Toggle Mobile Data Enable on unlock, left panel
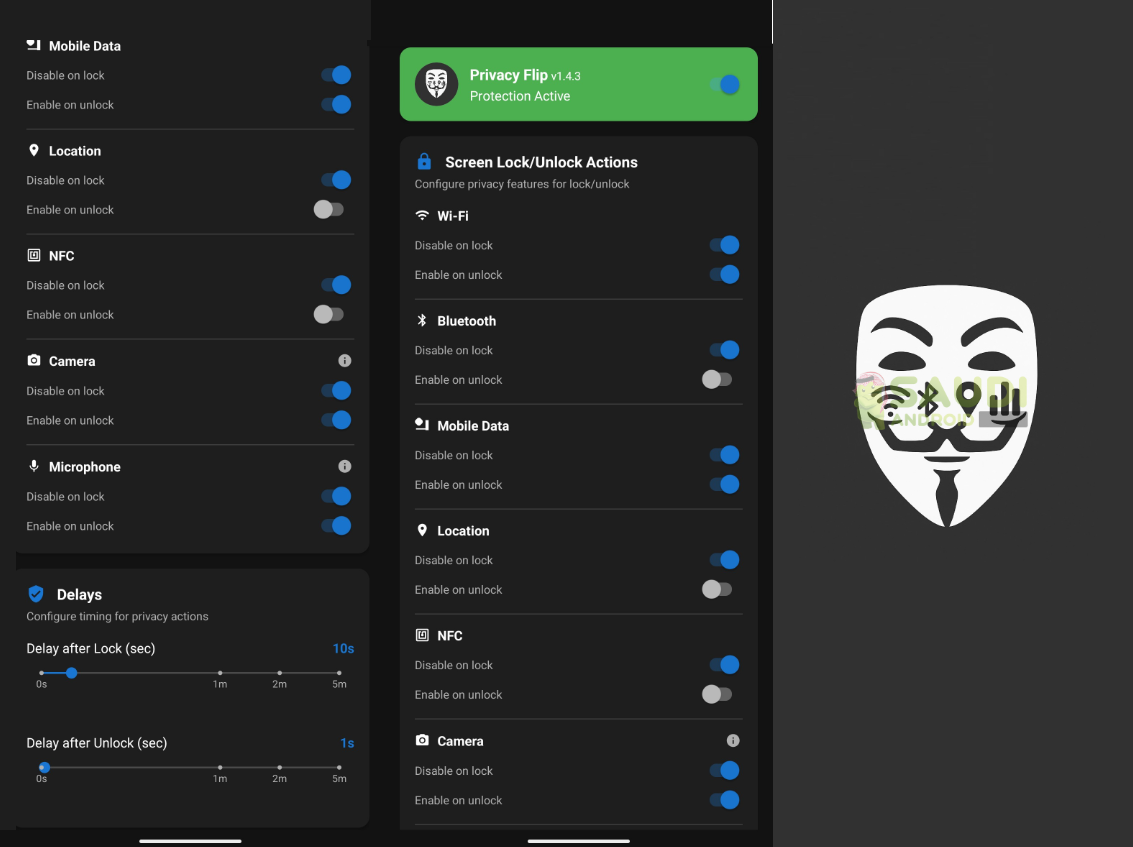The height and width of the screenshot is (847, 1133). 337,104
